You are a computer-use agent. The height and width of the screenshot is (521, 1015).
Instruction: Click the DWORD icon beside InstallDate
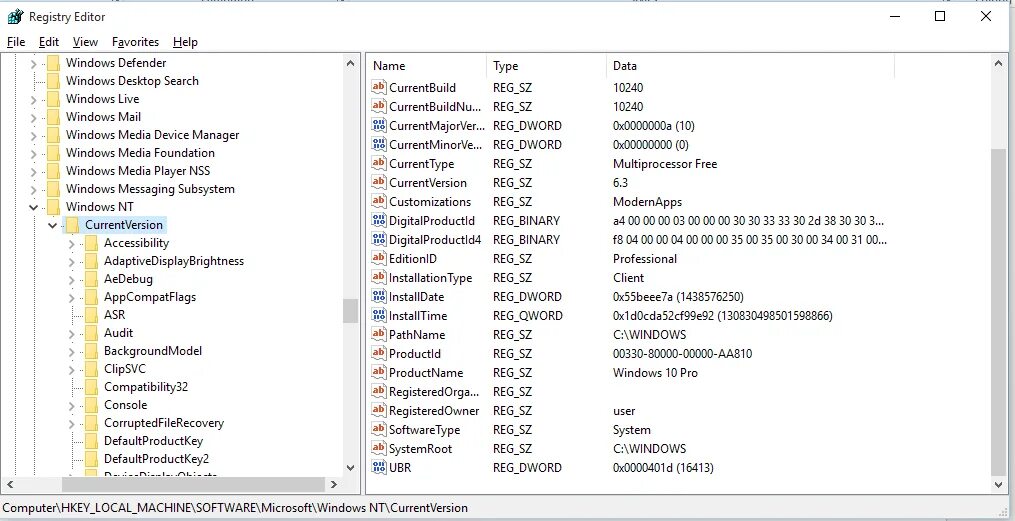coord(379,296)
